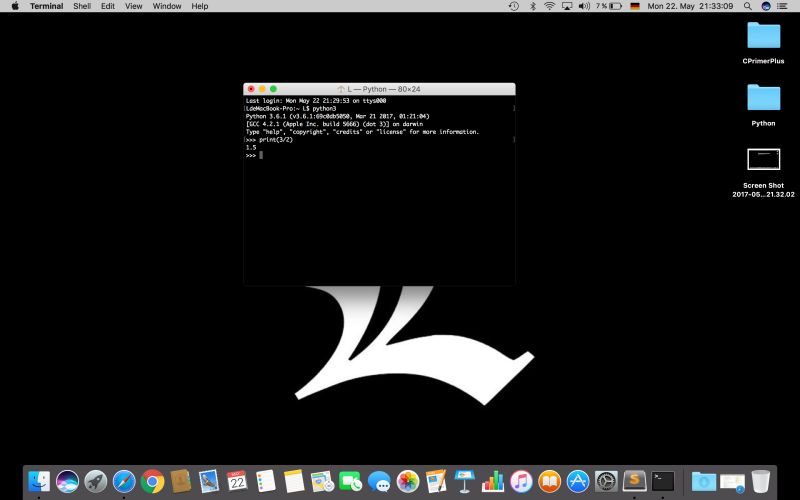Screen dimensions: 800x500
Task: Click the Siri icon in menu bar
Action: [x=766, y=6]
